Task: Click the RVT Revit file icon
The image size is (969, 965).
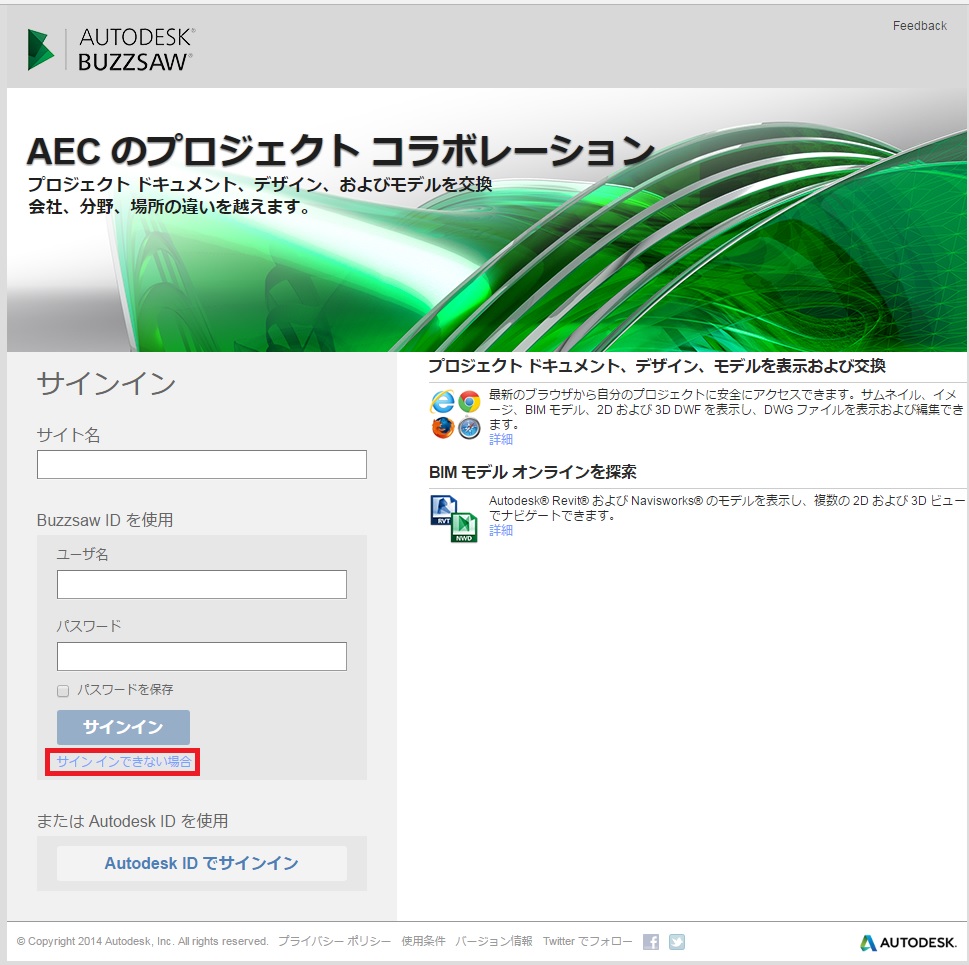Action: point(444,510)
